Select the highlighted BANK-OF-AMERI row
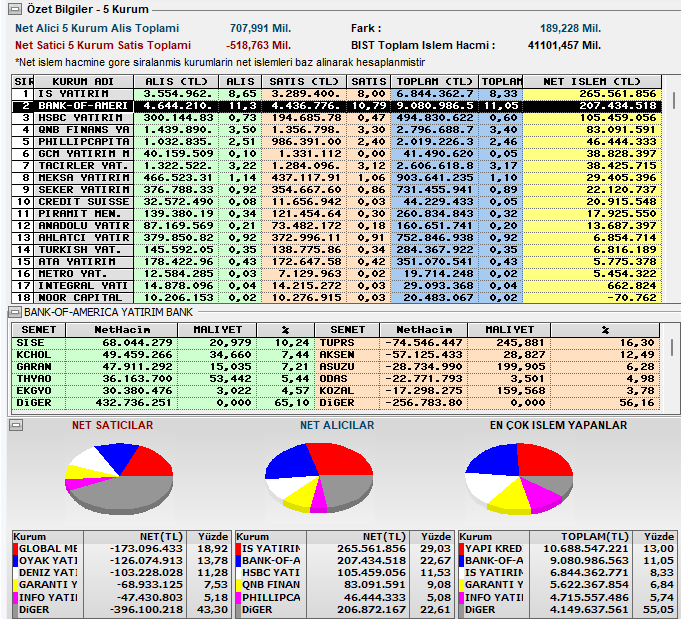Image resolution: width=681 pixels, height=619 pixels. coord(337,106)
